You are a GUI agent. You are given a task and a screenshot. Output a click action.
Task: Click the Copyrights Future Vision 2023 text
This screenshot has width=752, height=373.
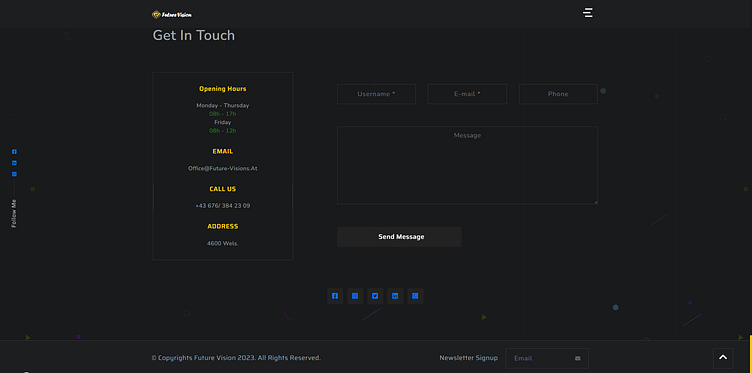(236, 358)
